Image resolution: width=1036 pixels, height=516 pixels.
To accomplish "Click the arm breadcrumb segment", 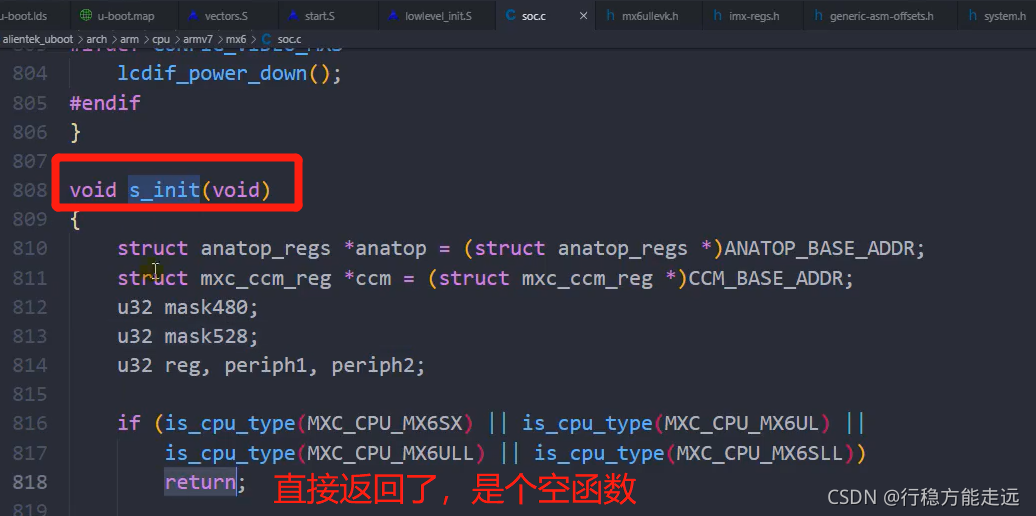I will point(130,40).
